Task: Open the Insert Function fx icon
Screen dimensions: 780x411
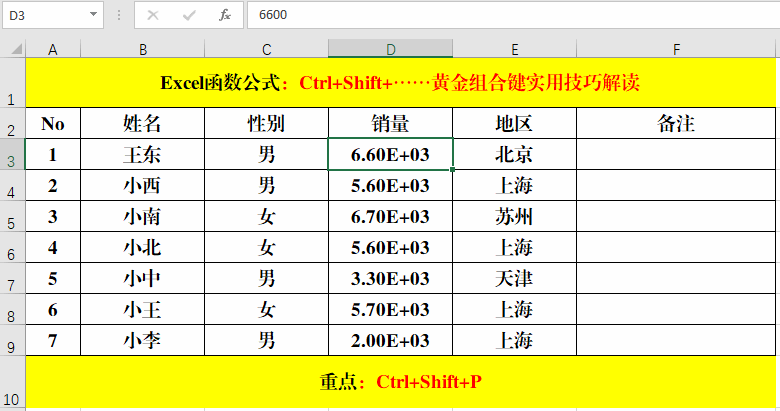Action: 225,15
